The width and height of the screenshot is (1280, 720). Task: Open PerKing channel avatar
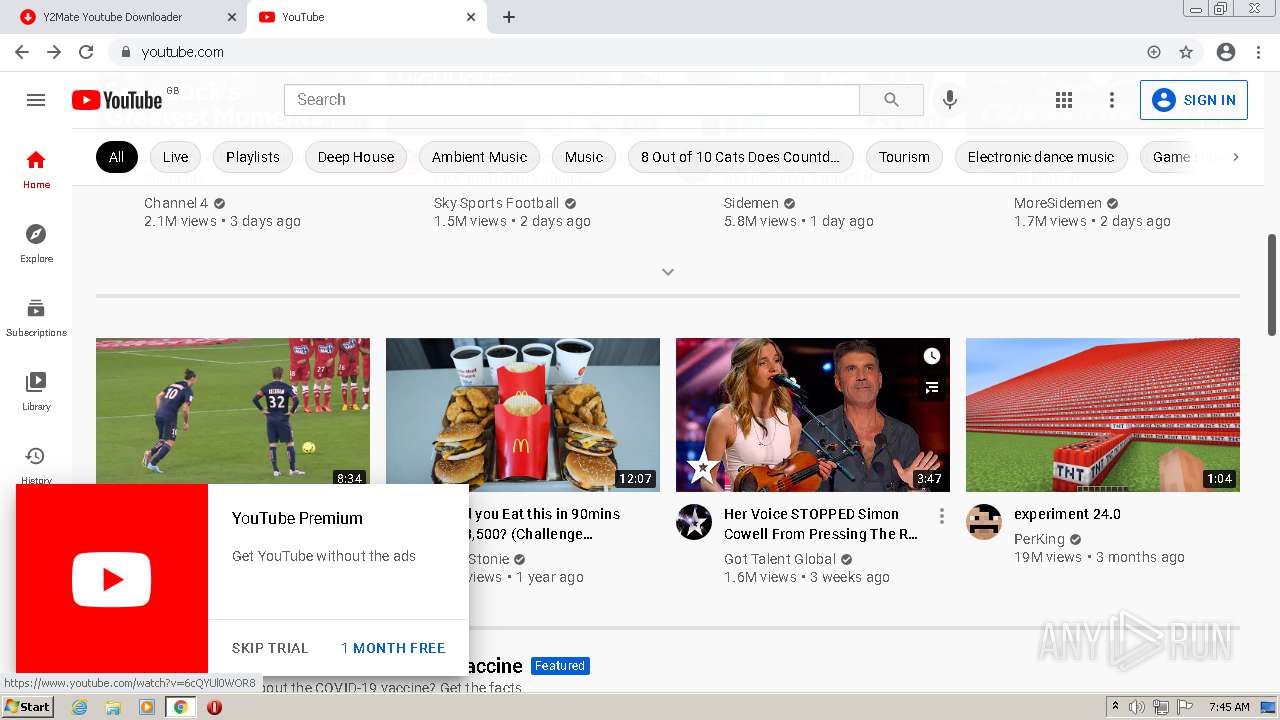click(x=984, y=522)
